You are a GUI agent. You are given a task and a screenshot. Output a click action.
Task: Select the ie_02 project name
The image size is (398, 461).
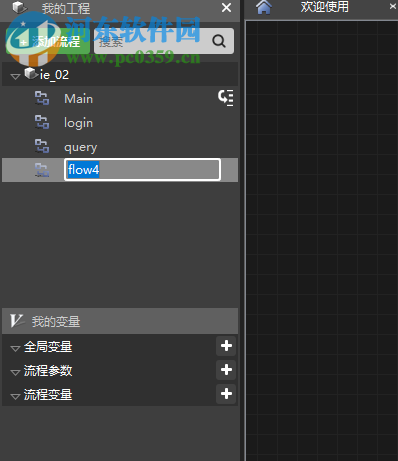54,75
